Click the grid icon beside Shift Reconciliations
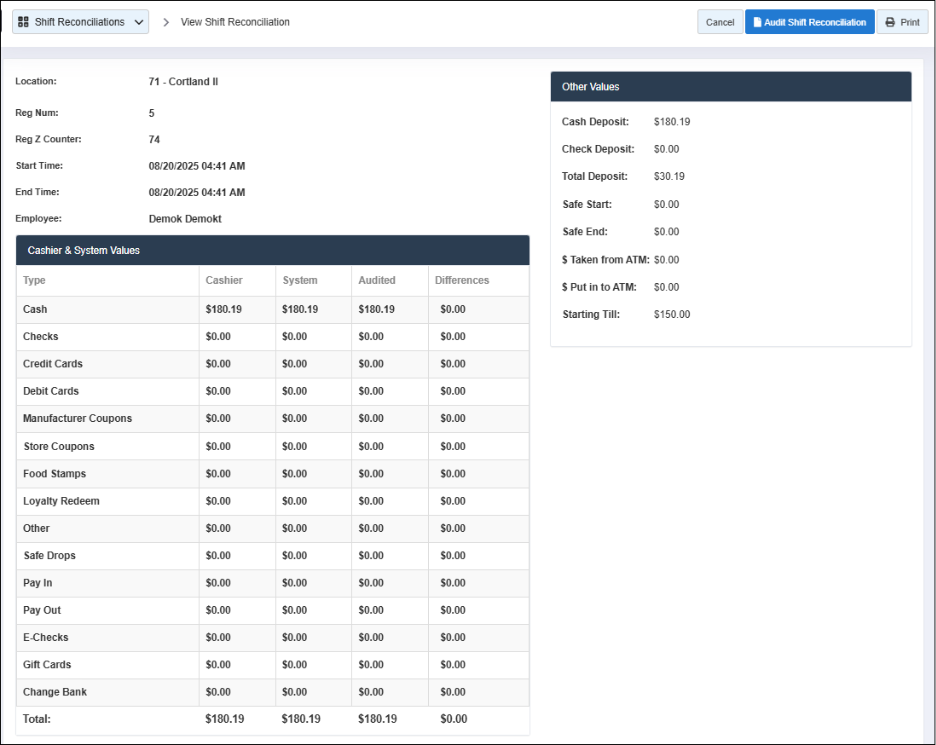 [23, 22]
